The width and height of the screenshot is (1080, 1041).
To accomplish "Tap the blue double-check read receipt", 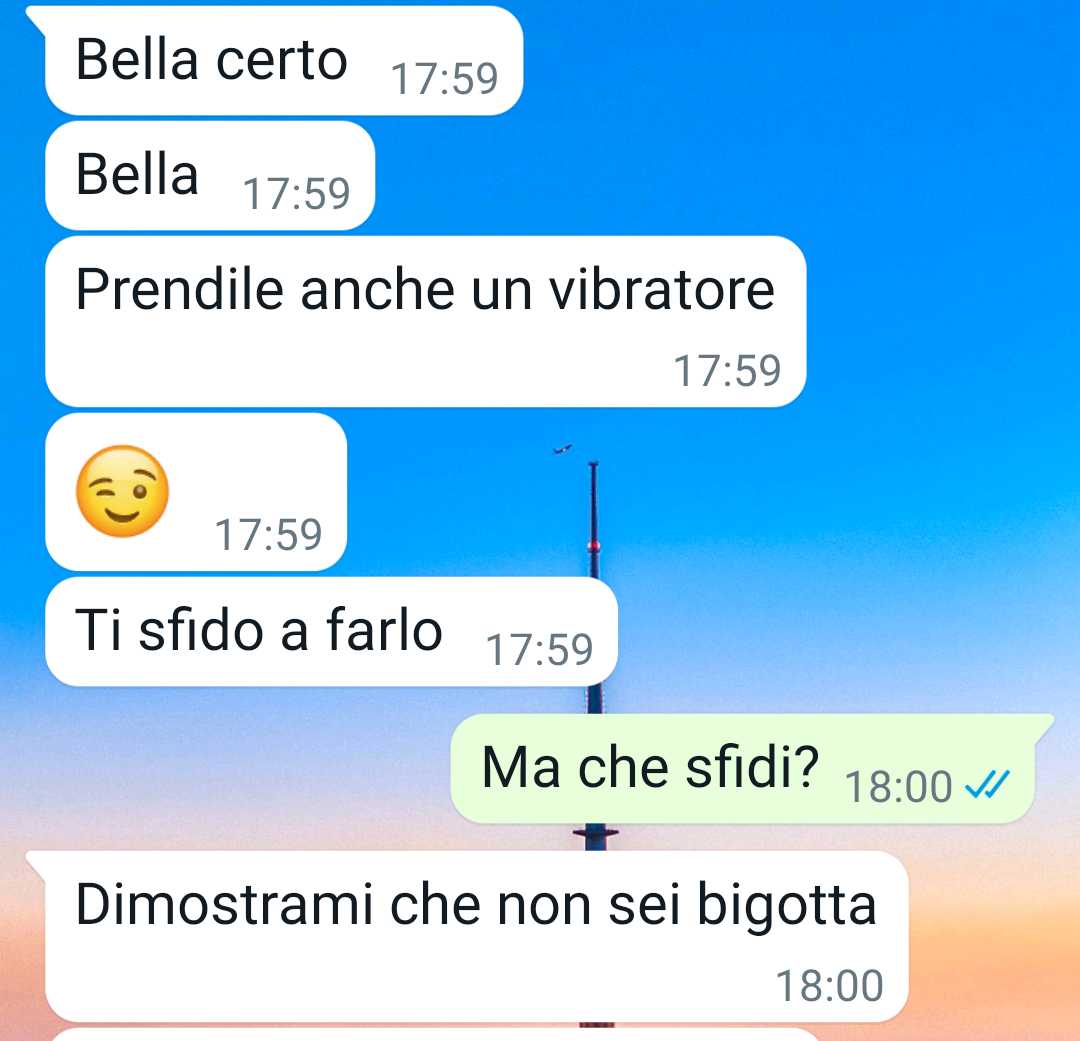I will 987,784.
